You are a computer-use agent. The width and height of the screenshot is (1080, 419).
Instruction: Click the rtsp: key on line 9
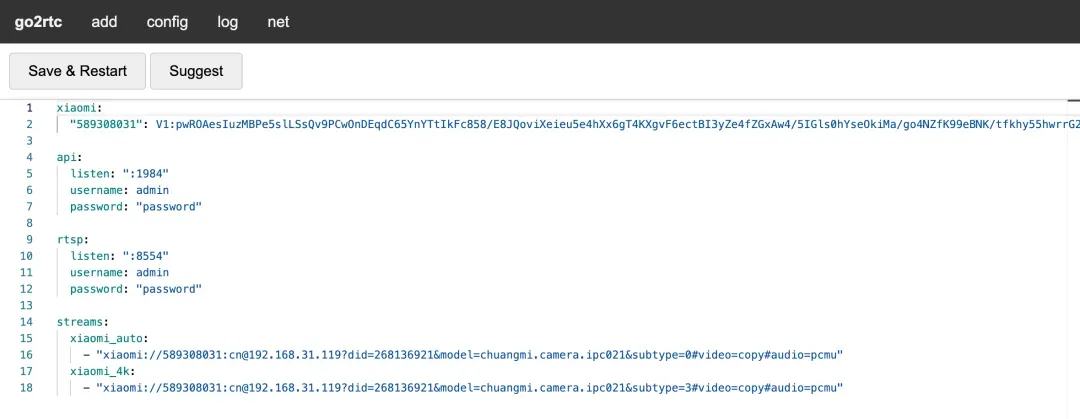(72, 240)
